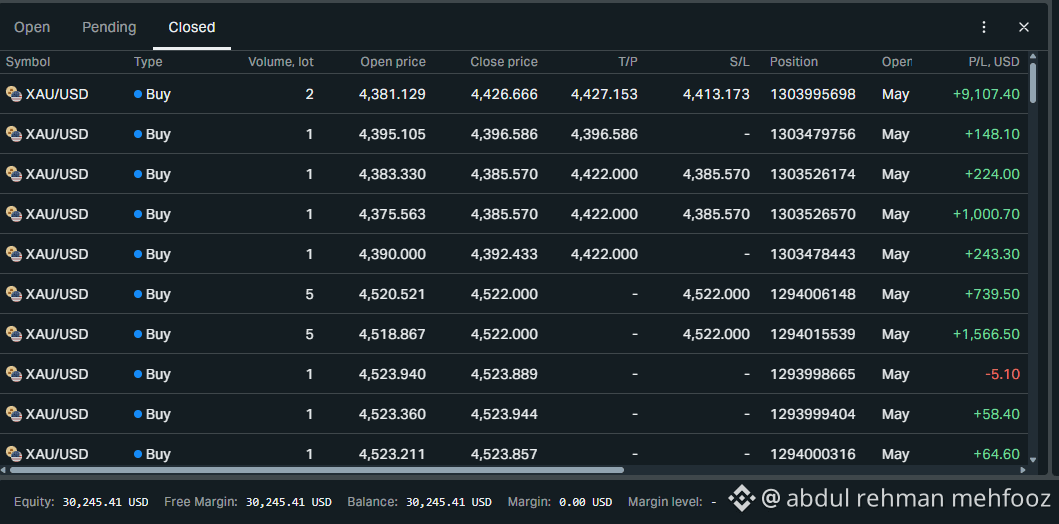Click the Free Margin value 30,245.41 USD

pos(288,502)
